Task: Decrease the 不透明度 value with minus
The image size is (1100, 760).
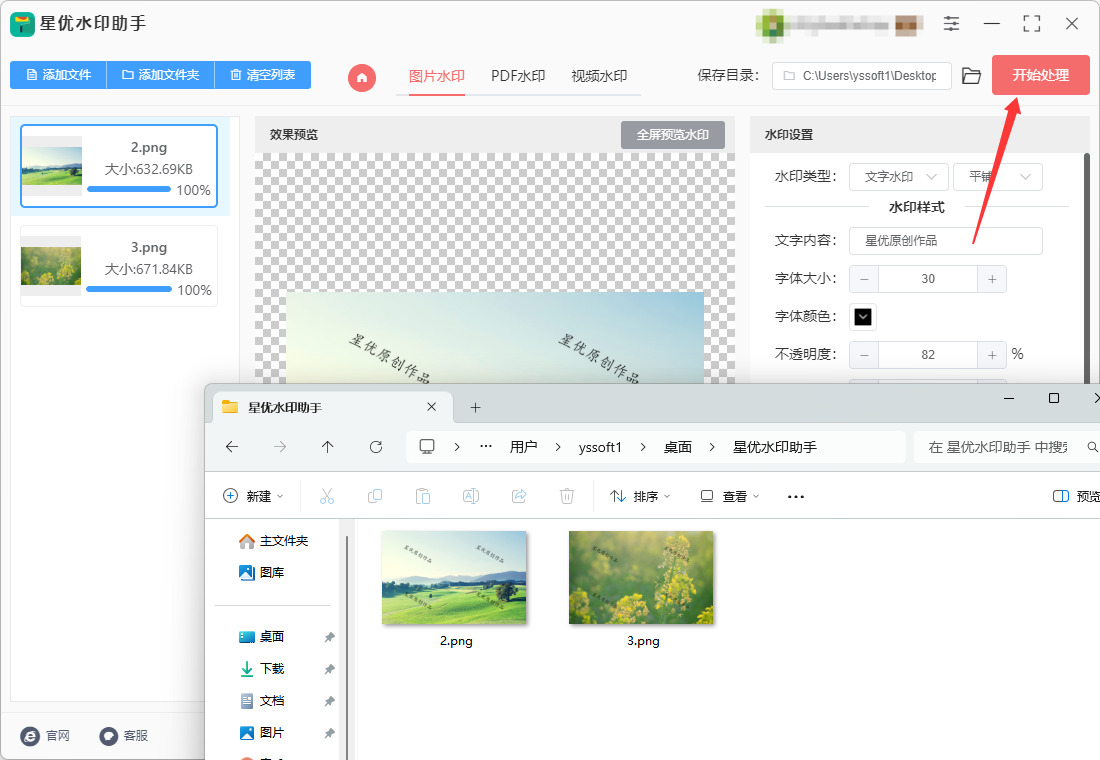Action: (864, 355)
